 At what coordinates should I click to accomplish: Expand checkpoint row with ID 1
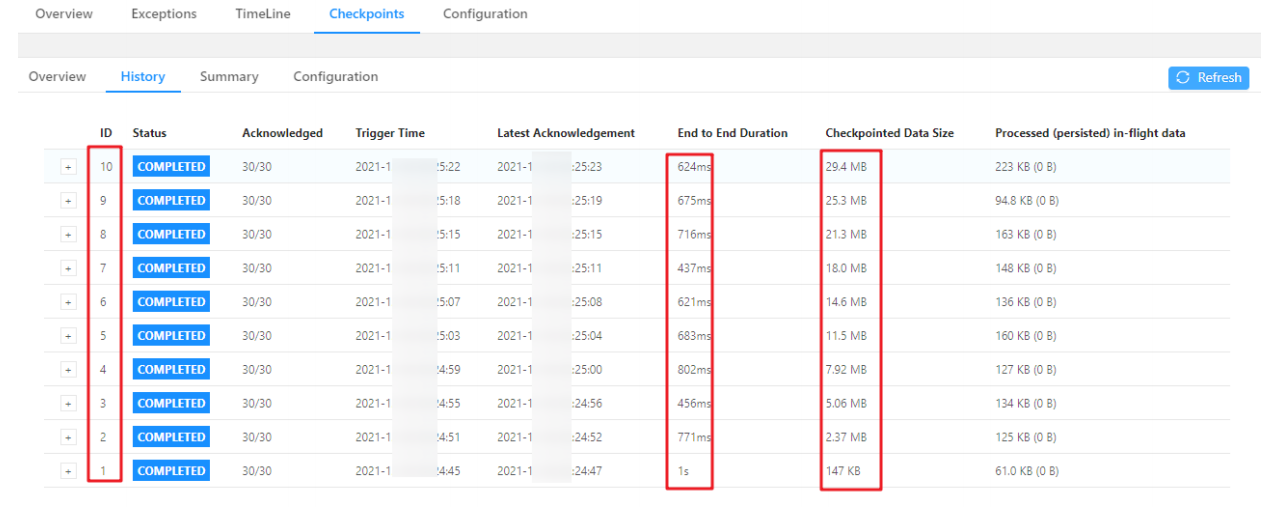68,471
